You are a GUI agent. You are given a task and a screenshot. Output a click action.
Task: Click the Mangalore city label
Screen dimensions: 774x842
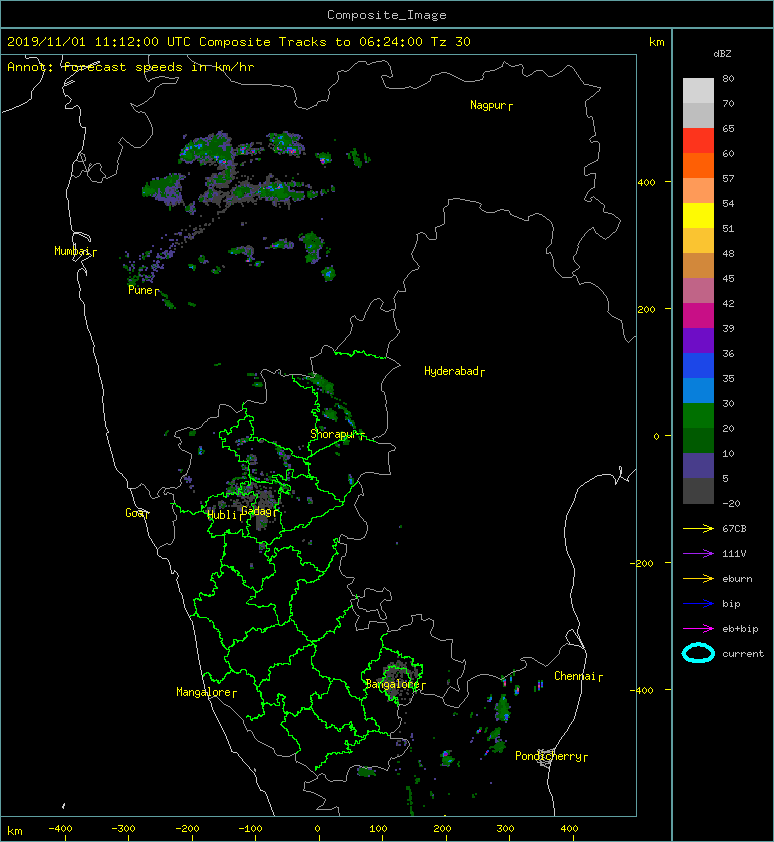tap(206, 693)
